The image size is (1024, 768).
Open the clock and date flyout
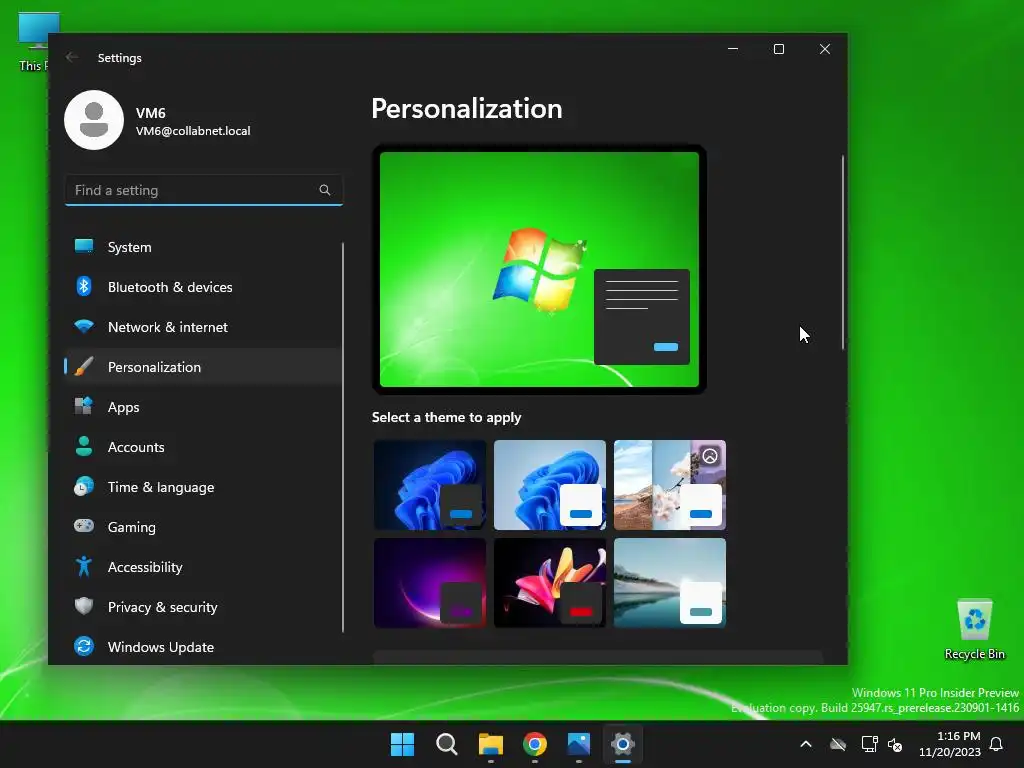[950, 744]
